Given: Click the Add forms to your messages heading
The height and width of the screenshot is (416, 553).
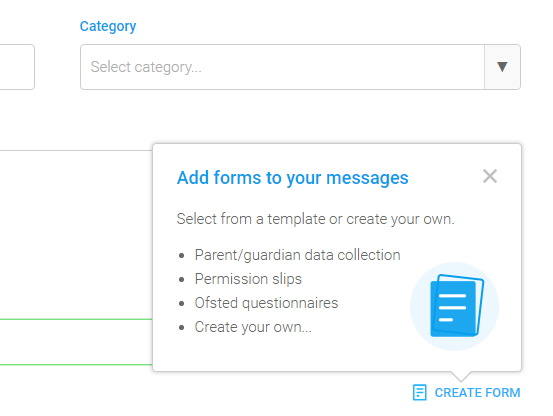Looking at the screenshot, I should (x=293, y=178).
